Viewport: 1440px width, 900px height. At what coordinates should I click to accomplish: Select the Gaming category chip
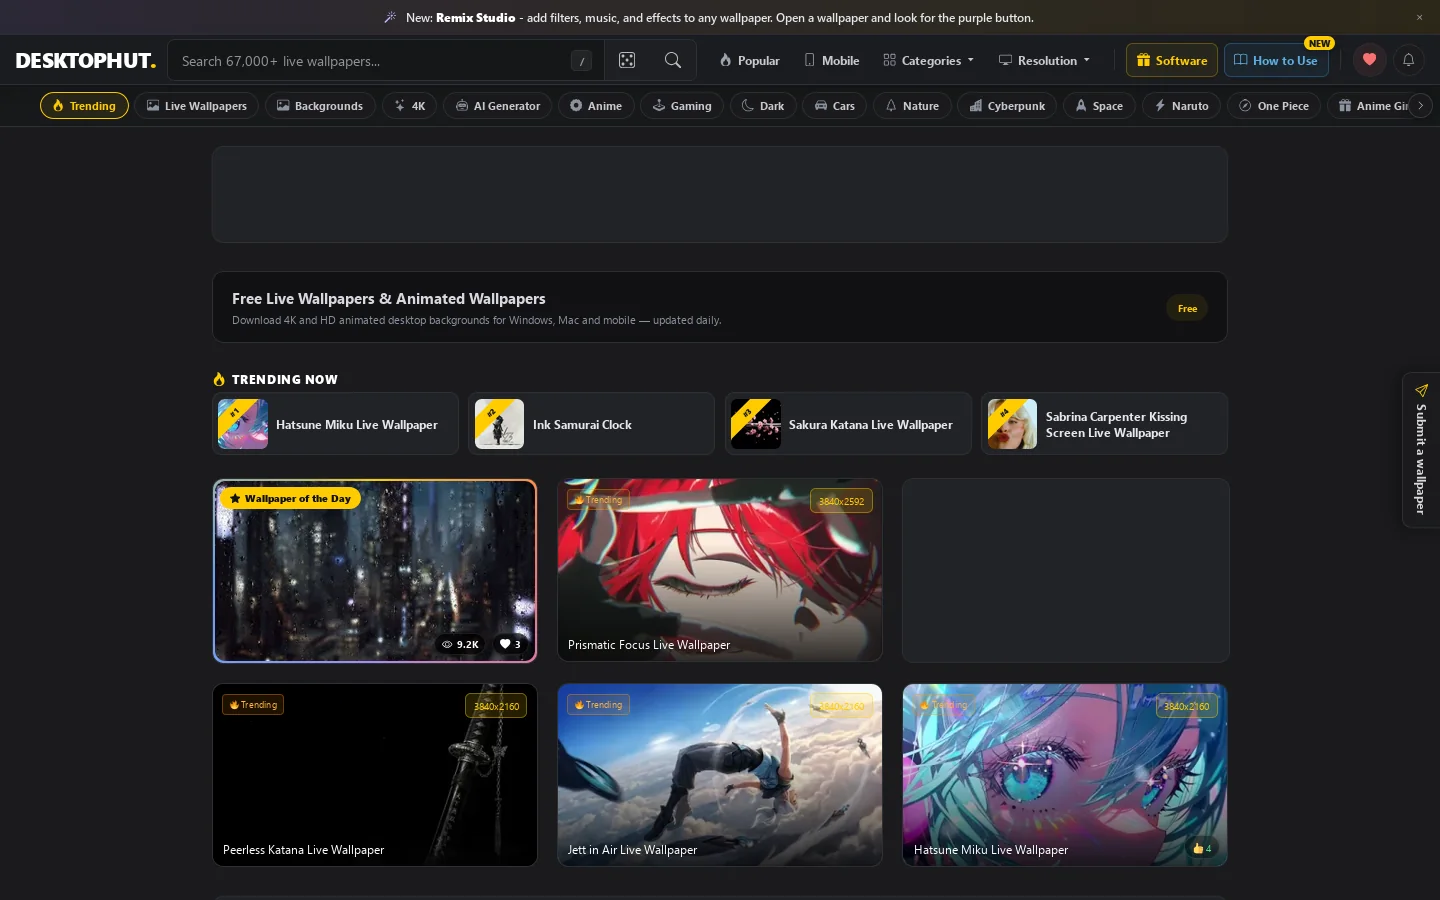coord(682,106)
